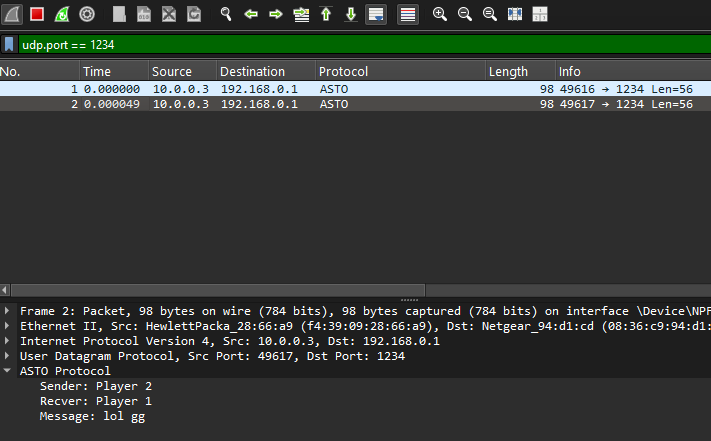Image resolution: width=711 pixels, height=441 pixels.
Task: Open a capture file icon
Action: [119, 15]
